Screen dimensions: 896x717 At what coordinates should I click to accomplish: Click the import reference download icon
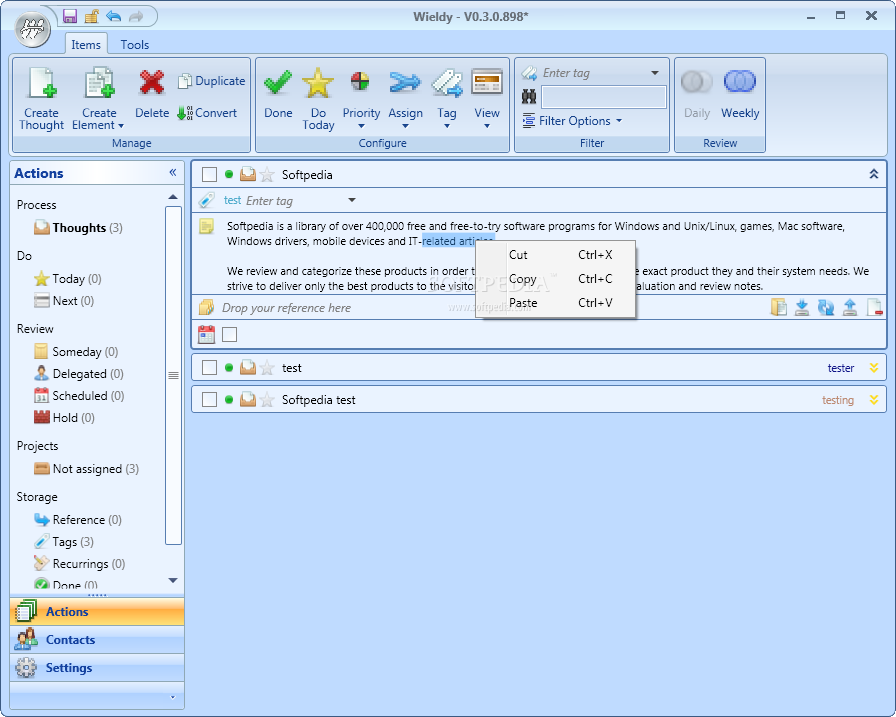pyautogui.click(x=802, y=307)
